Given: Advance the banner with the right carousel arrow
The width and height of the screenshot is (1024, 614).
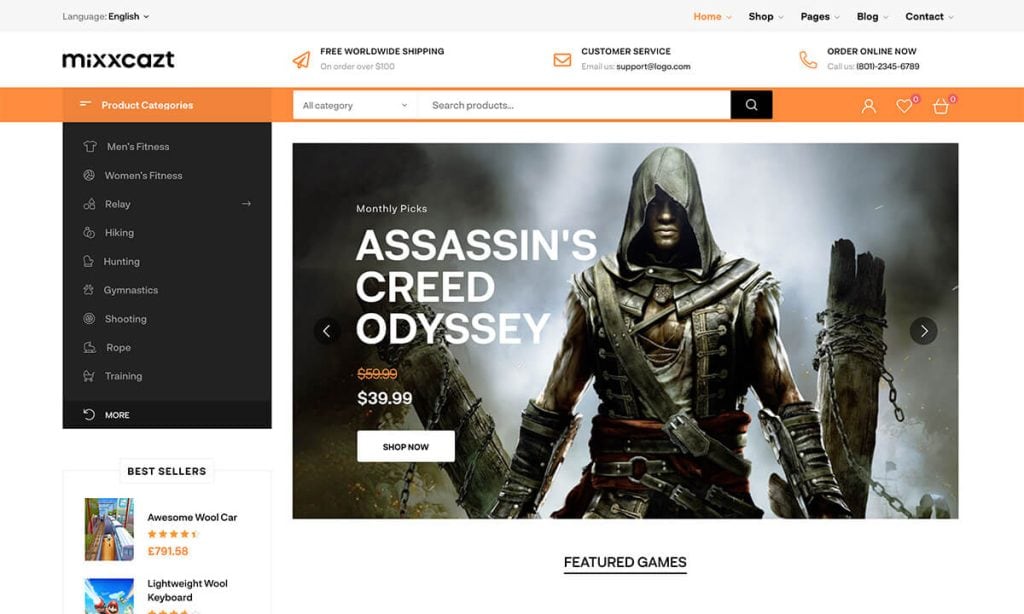Looking at the screenshot, I should pos(923,329).
